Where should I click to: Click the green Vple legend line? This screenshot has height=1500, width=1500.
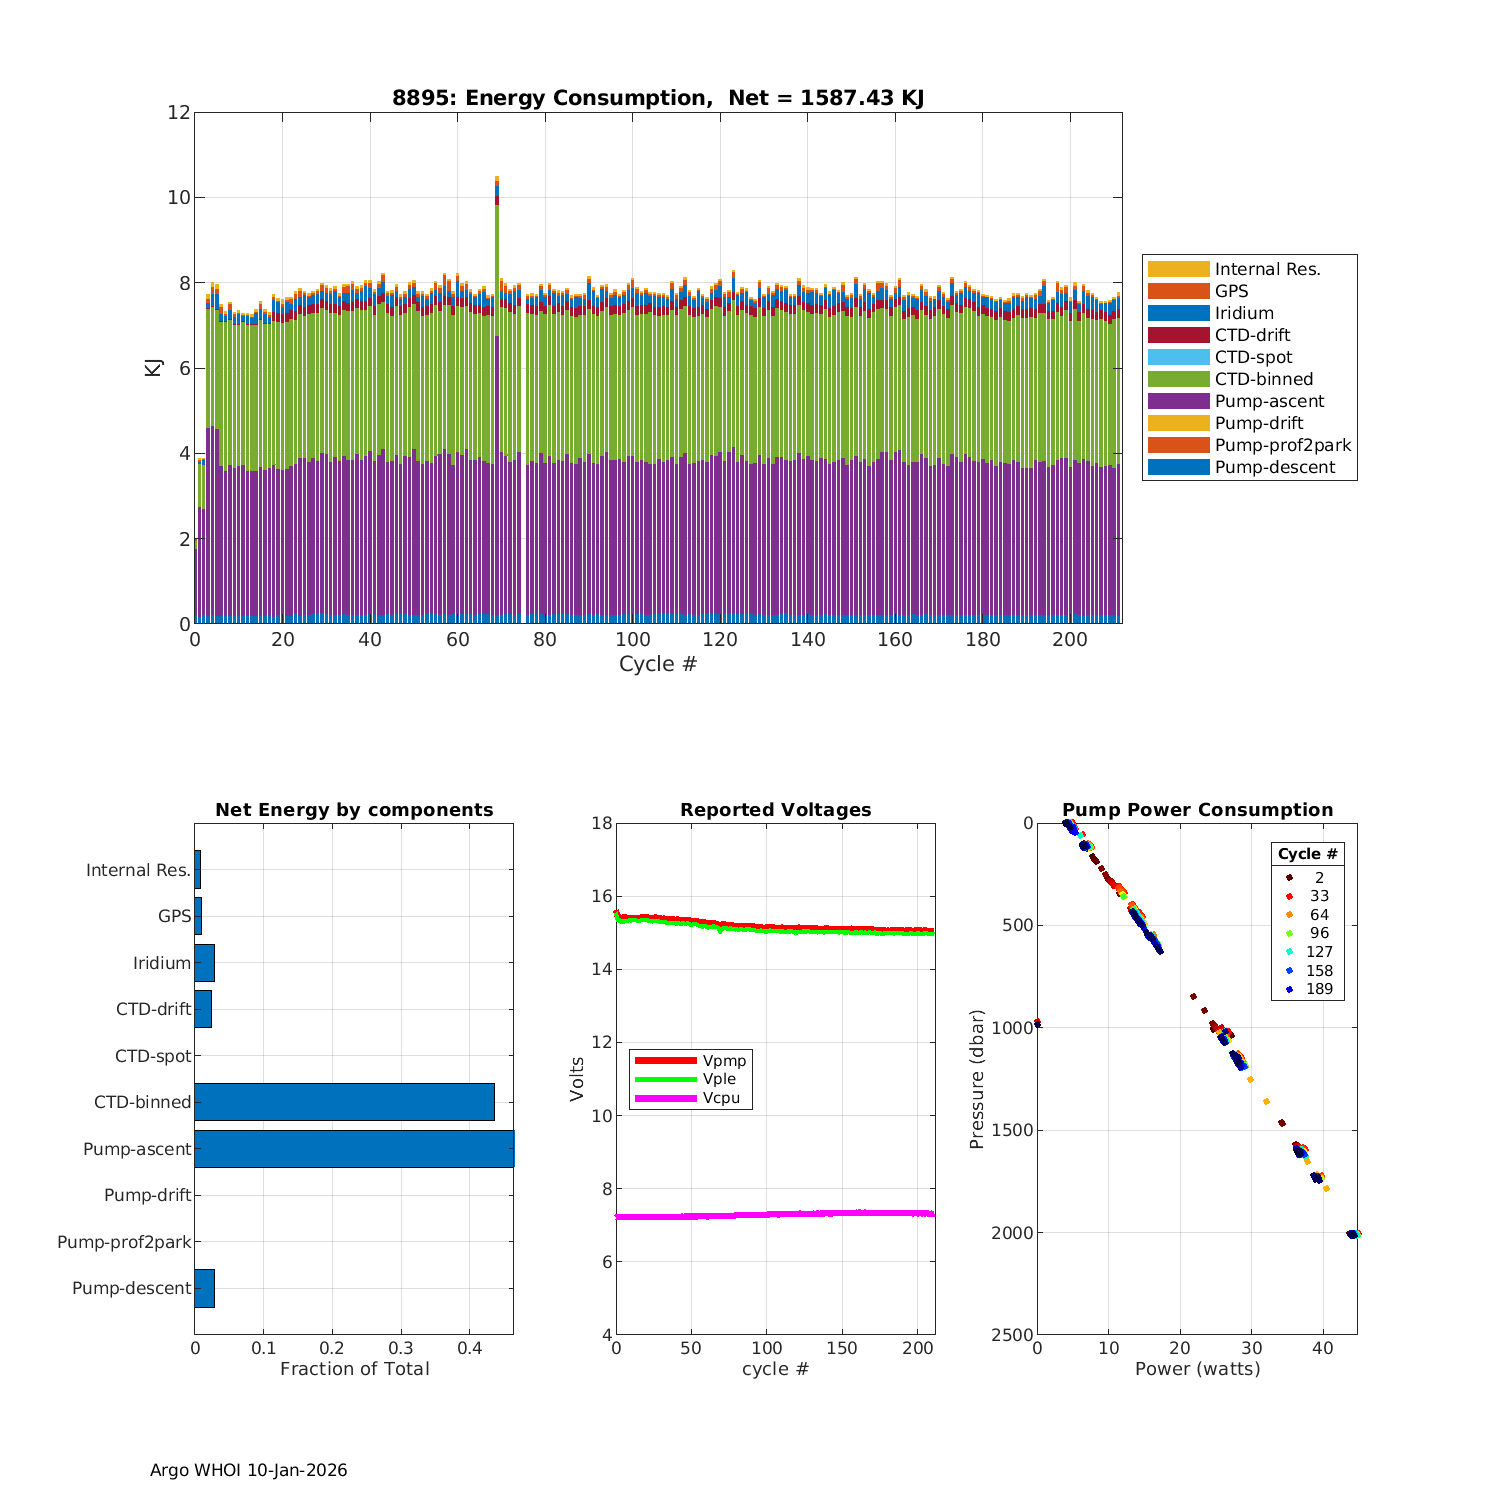[665, 1079]
